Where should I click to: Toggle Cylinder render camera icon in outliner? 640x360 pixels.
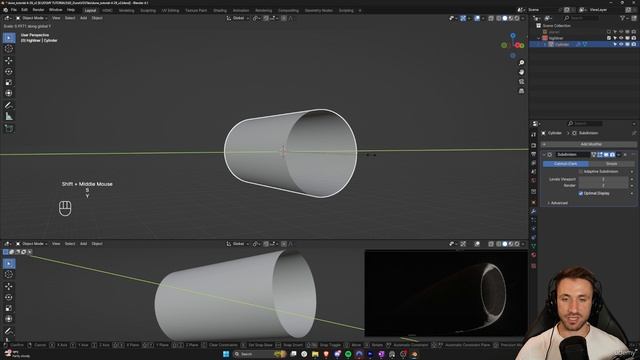[633, 44]
